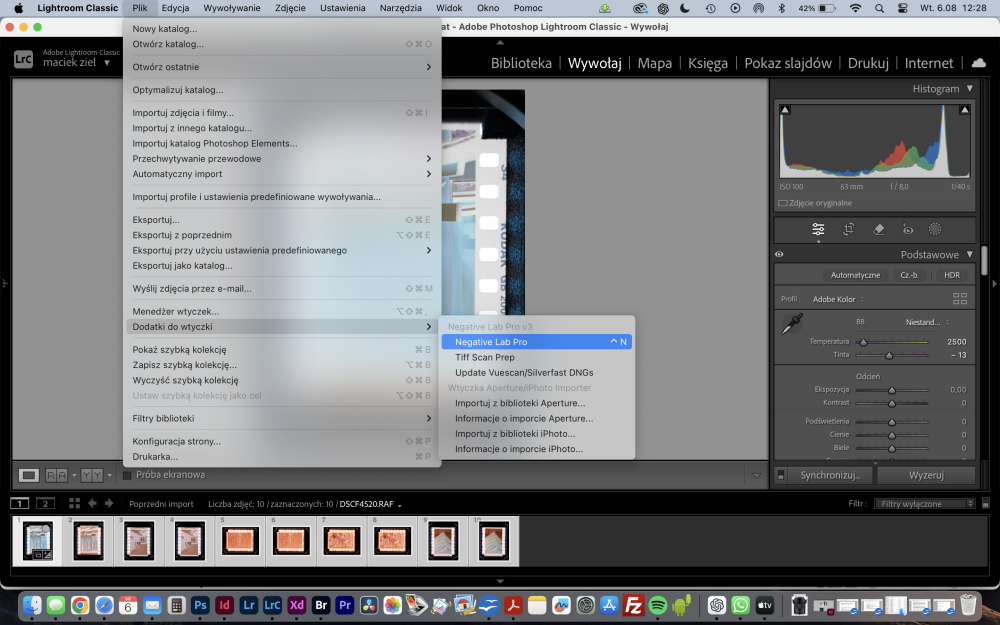This screenshot has width=1000, height=625.
Task: Toggle Próba ekranowa checkbox
Action: point(127,475)
